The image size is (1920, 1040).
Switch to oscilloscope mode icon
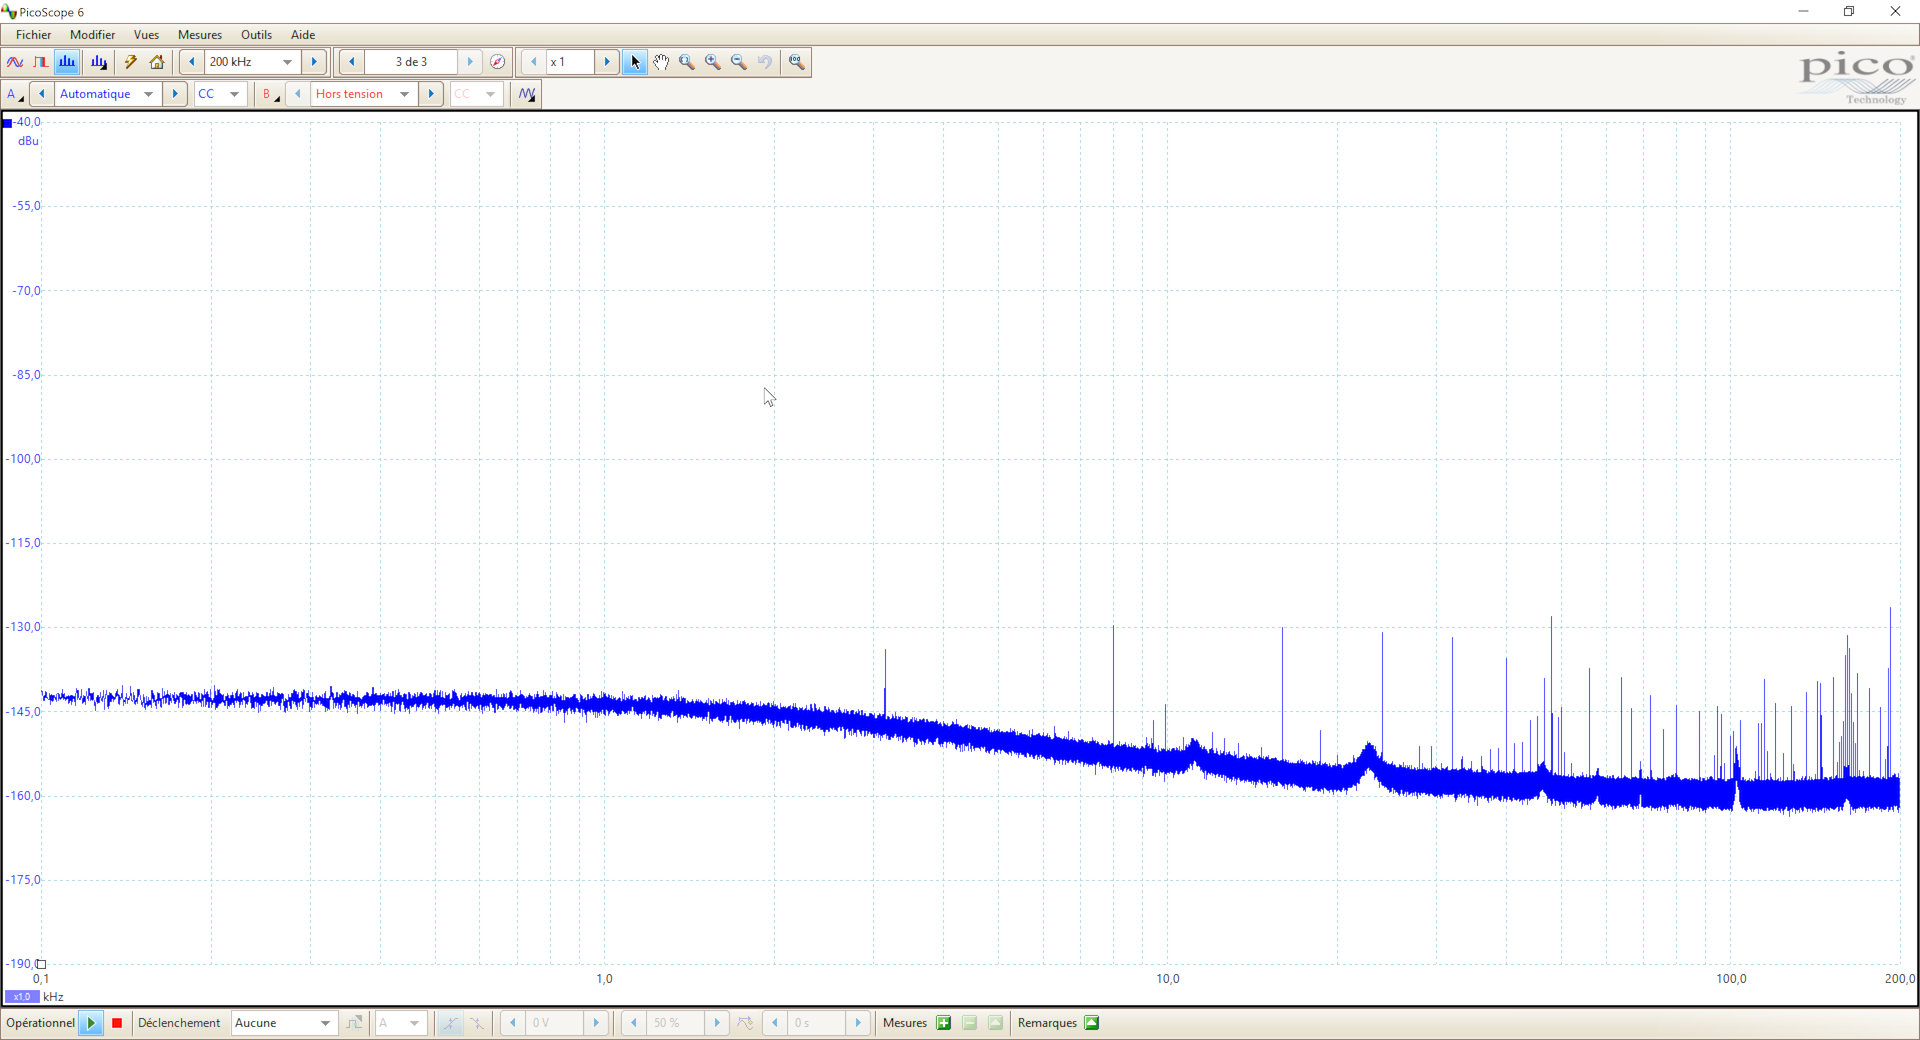[x=15, y=62]
